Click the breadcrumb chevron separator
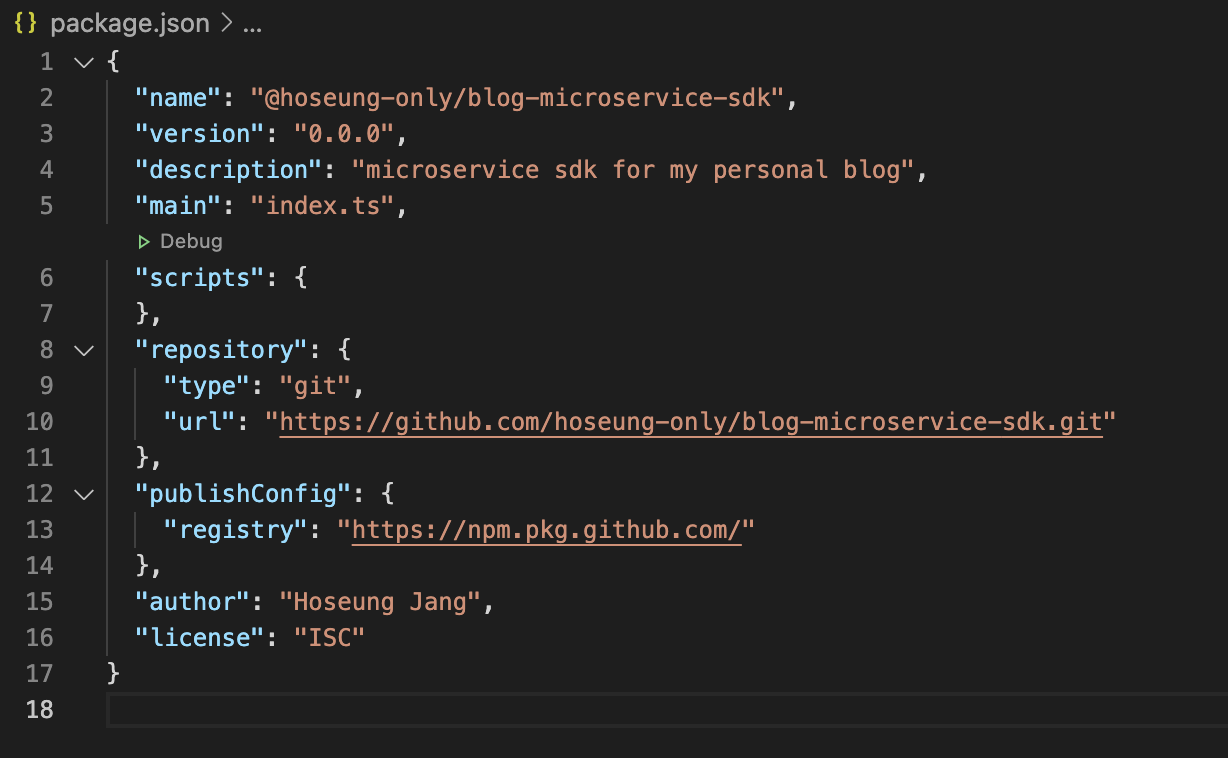This screenshot has width=1228, height=758. pyautogui.click(x=226, y=24)
